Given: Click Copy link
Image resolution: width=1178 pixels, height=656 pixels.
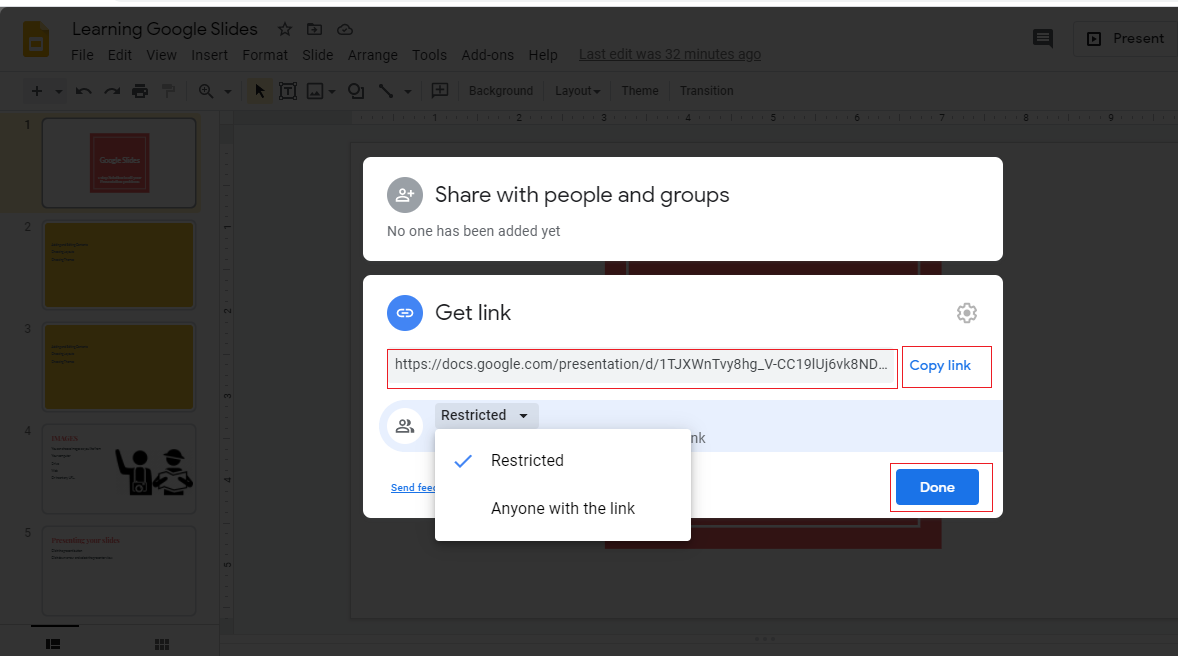Looking at the screenshot, I should [x=940, y=366].
